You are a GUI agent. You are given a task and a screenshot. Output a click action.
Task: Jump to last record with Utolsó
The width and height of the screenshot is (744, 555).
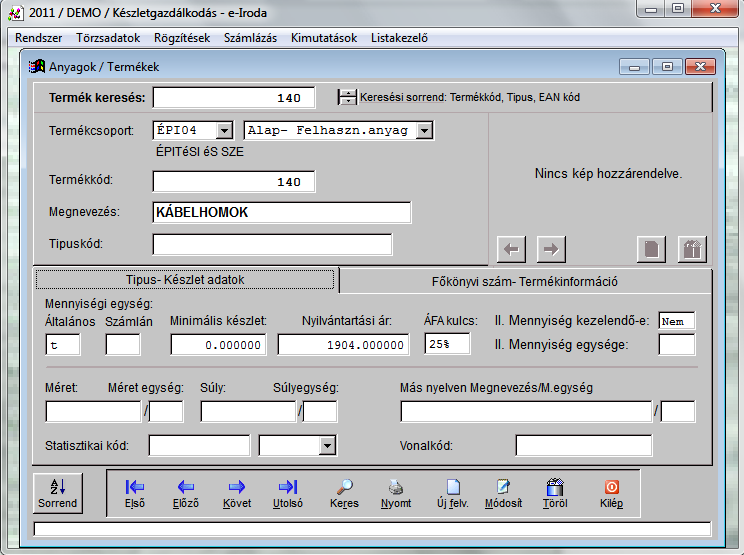point(288,493)
